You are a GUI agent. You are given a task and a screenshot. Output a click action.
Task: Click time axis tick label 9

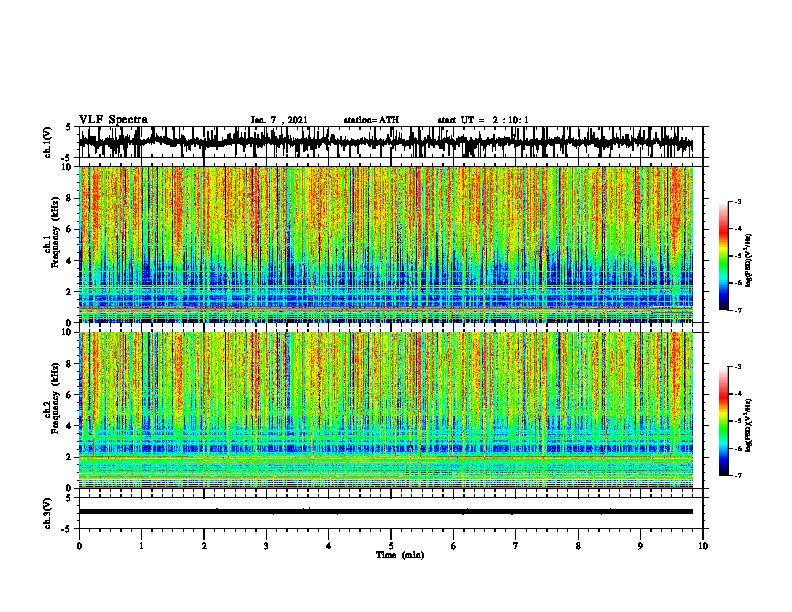(x=640, y=546)
